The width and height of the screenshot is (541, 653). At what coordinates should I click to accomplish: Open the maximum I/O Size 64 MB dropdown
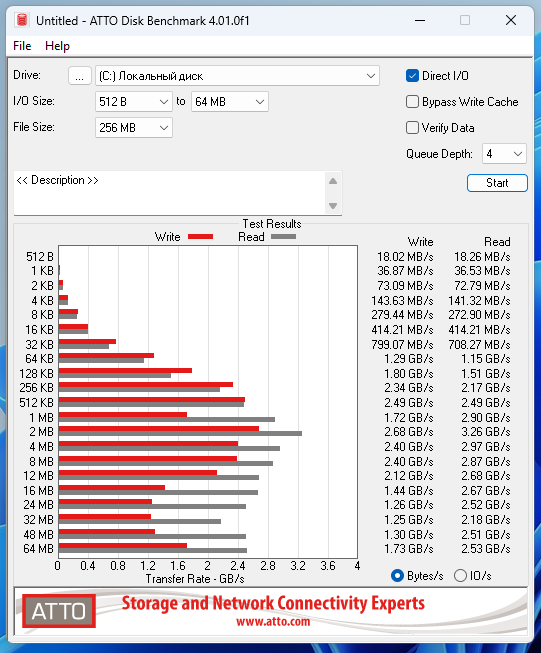tap(230, 102)
